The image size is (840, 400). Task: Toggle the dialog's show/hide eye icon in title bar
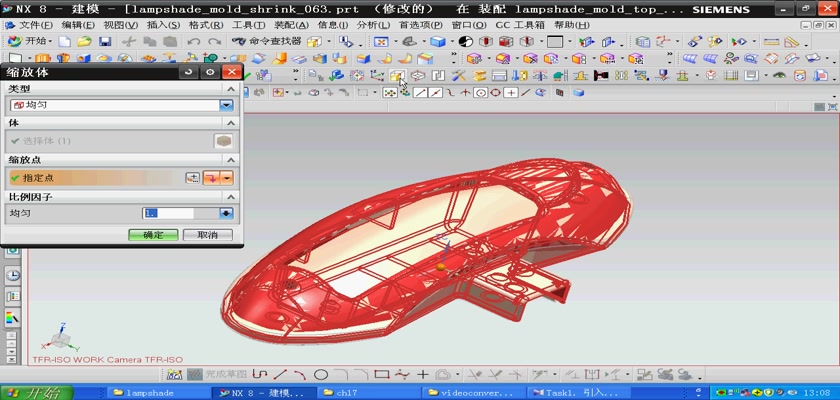pyautogui.click(x=209, y=72)
